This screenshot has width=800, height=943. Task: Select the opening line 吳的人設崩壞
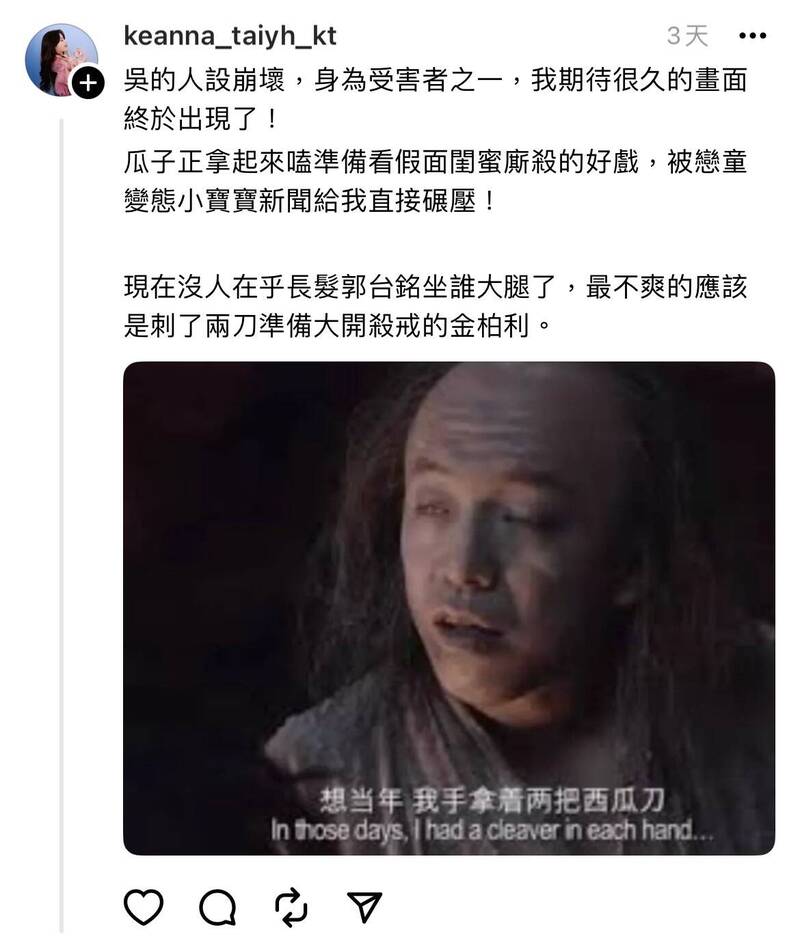(204, 80)
